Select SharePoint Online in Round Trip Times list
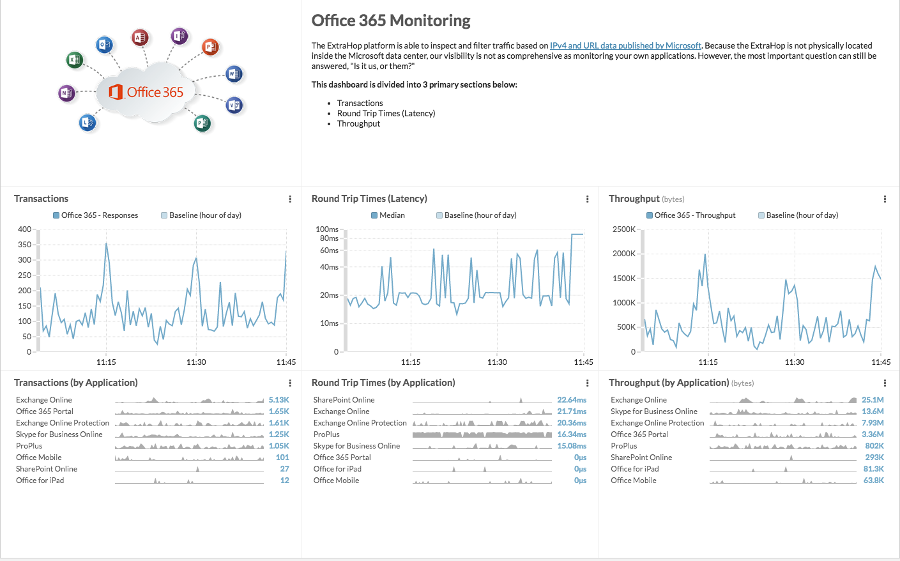The height and width of the screenshot is (561, 900). click(449, 400)
